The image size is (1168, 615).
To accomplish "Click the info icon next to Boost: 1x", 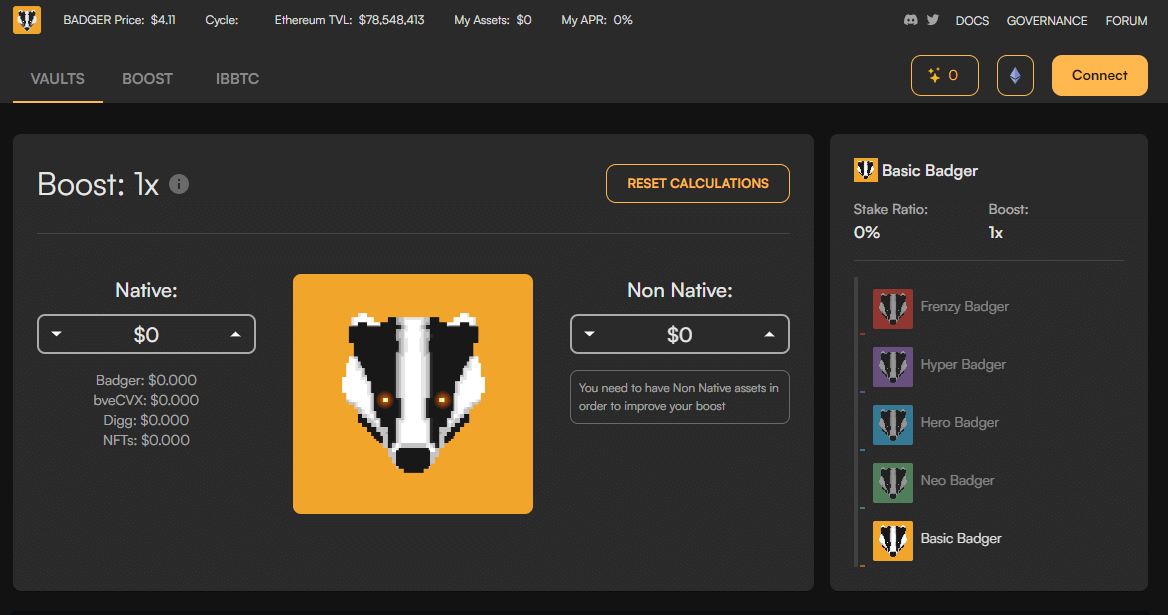I will pyautogui.click(x=179, y=184).
